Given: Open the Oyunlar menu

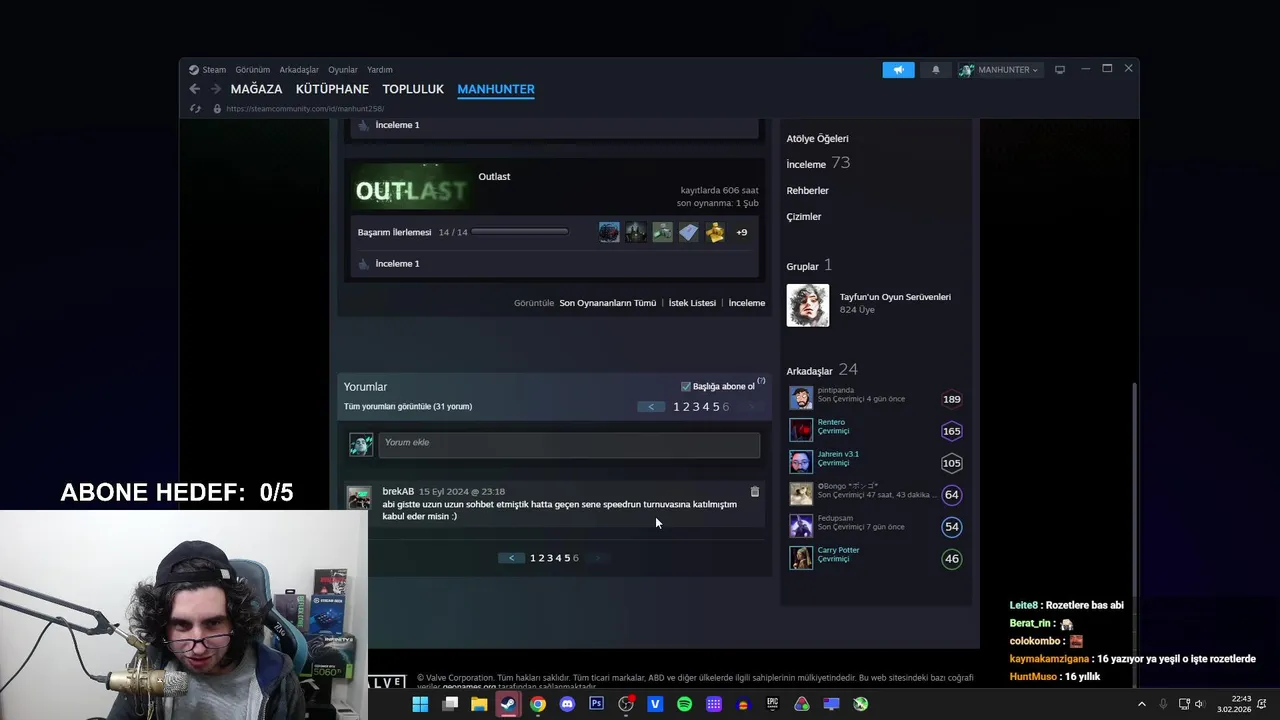Looking at the screenshot, I should click(x=343, y=70).
